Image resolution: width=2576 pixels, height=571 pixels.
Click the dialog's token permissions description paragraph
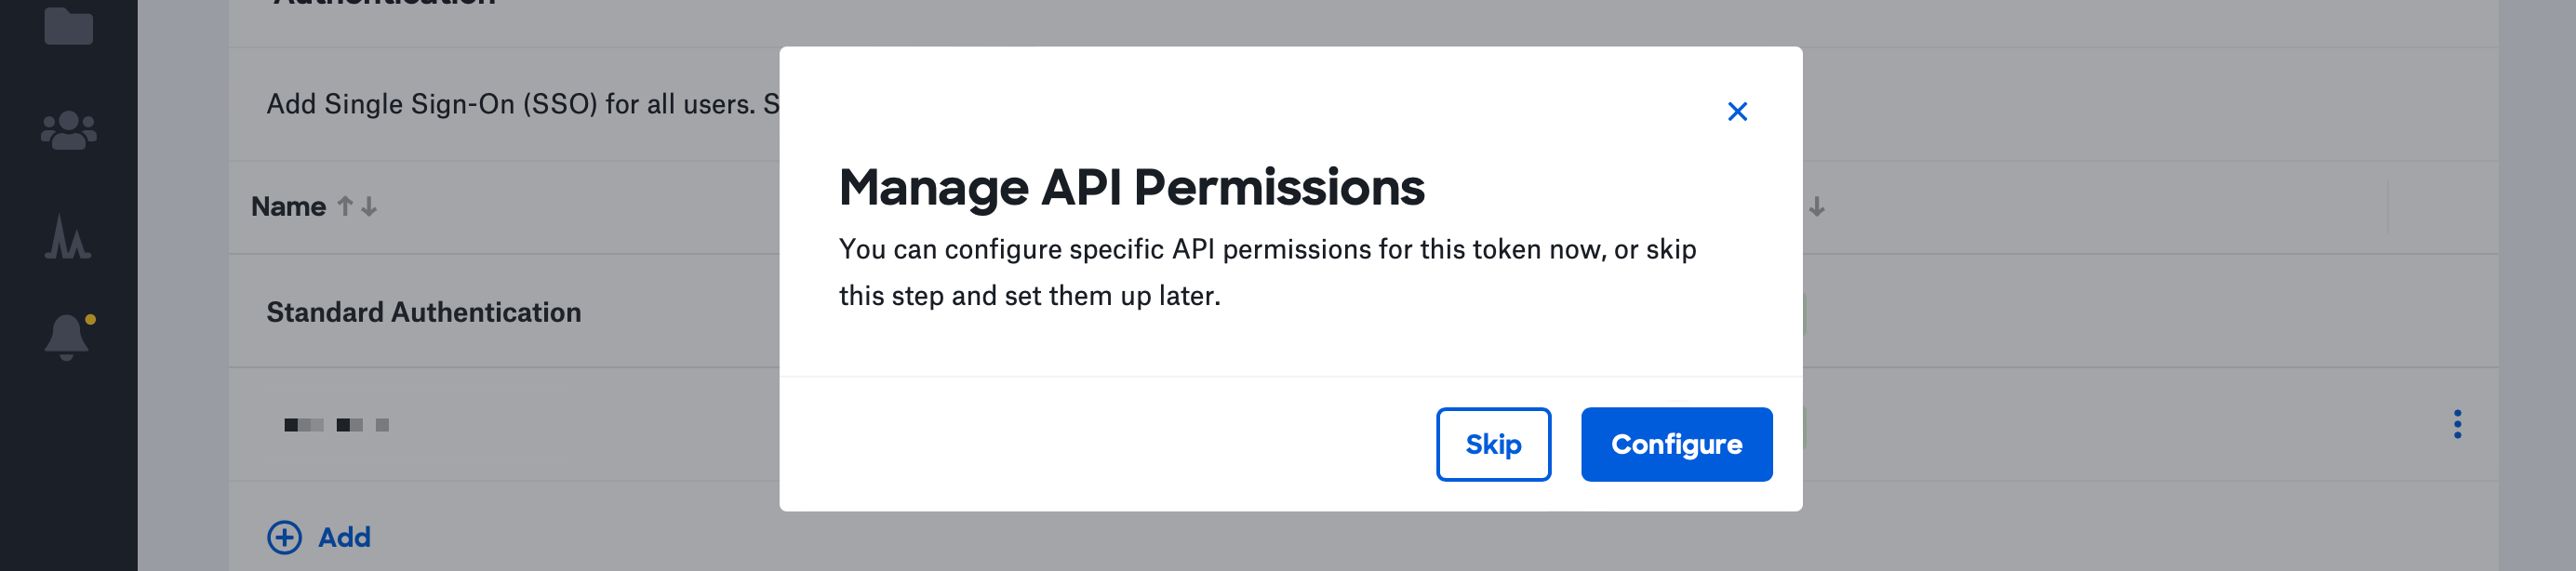[x=1267, y=272]
